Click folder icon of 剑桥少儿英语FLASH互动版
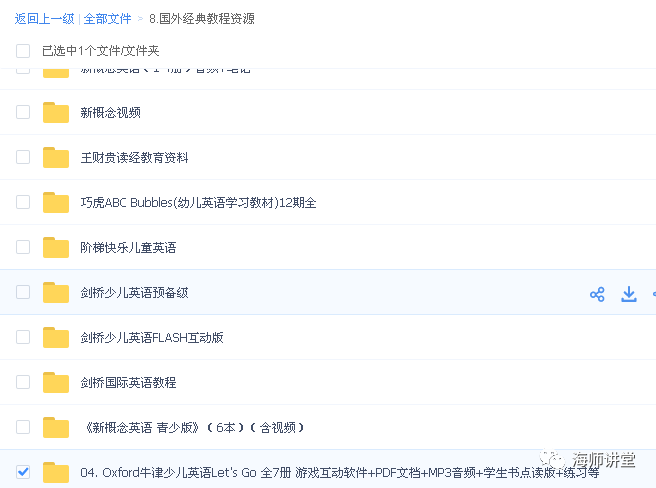The height and width of the screenshot is (488, 656). (56, 337)
